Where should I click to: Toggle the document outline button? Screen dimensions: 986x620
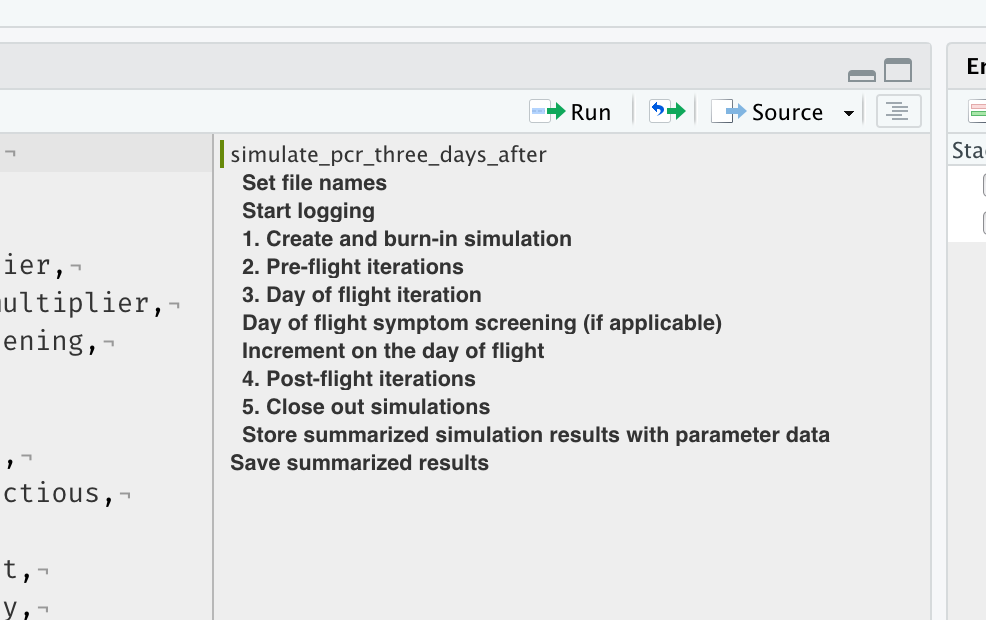pyautogui.click(x=898, y=111)
